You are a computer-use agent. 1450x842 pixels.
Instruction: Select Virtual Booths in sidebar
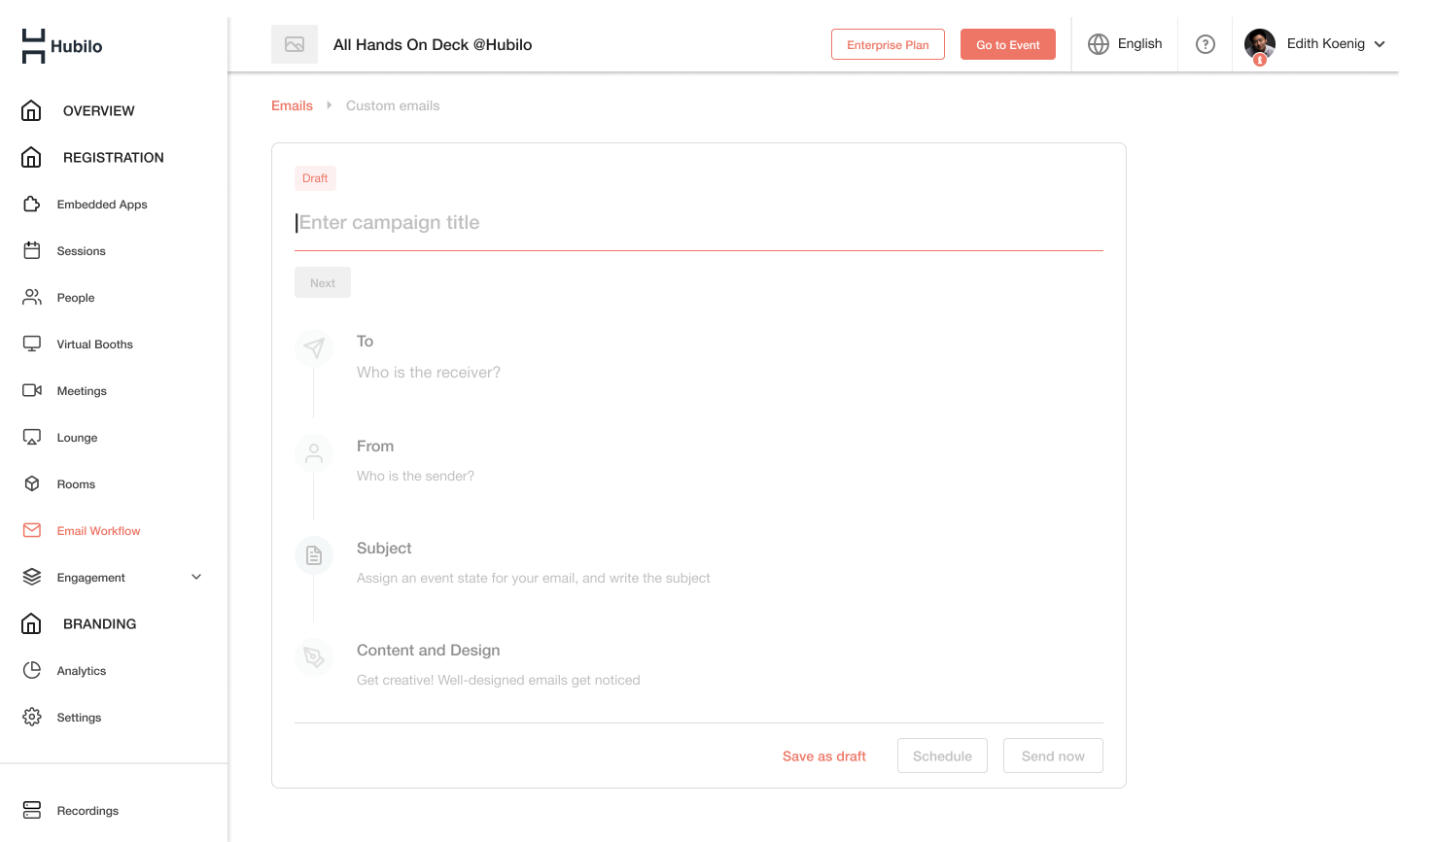click(95, 344)
